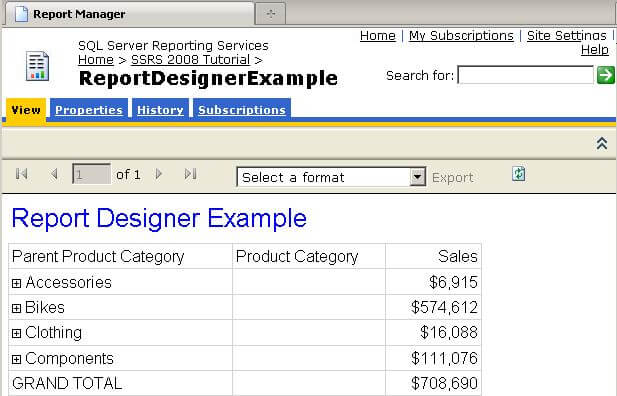617x396 pixels.
Task: Open the History tab
Action: tap(160, 110)
